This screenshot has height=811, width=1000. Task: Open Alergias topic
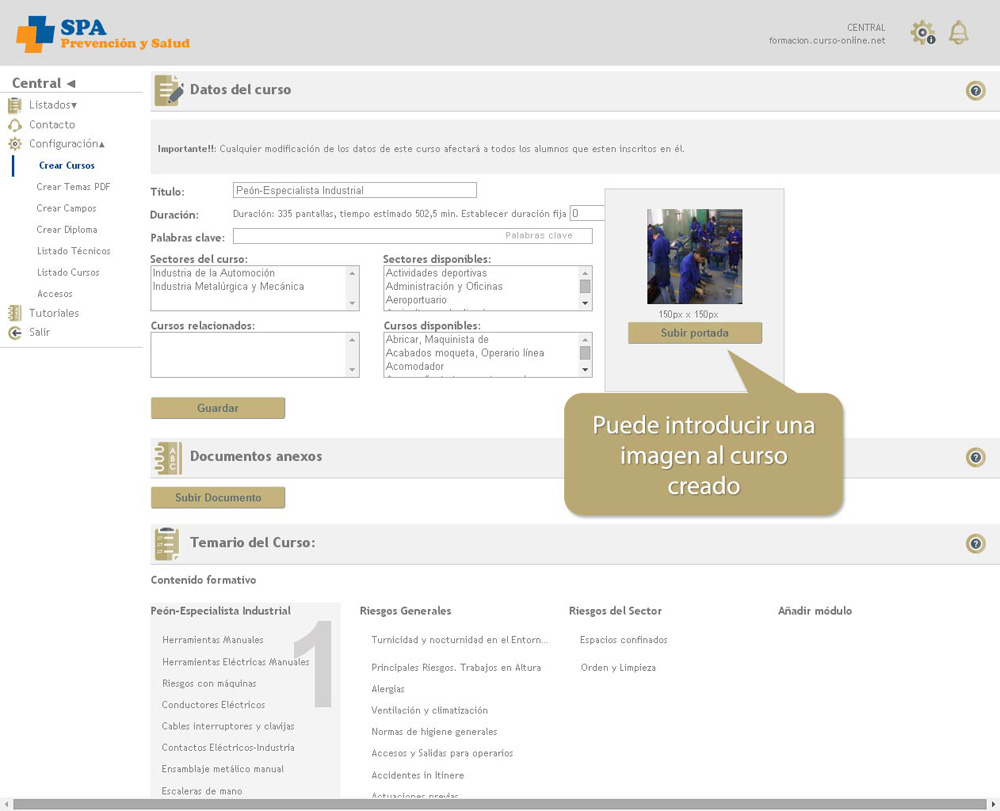[388, 689]
